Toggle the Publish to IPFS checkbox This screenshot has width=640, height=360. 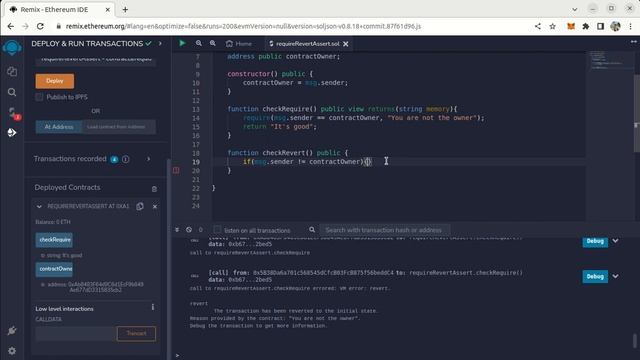39,97
